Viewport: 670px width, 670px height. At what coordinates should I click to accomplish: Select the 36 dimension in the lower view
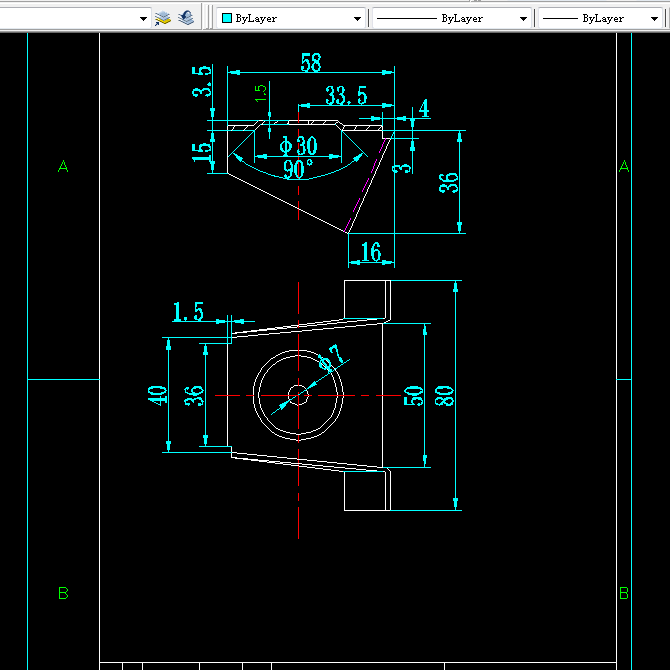pyautogui.click(x=194, y=395)
